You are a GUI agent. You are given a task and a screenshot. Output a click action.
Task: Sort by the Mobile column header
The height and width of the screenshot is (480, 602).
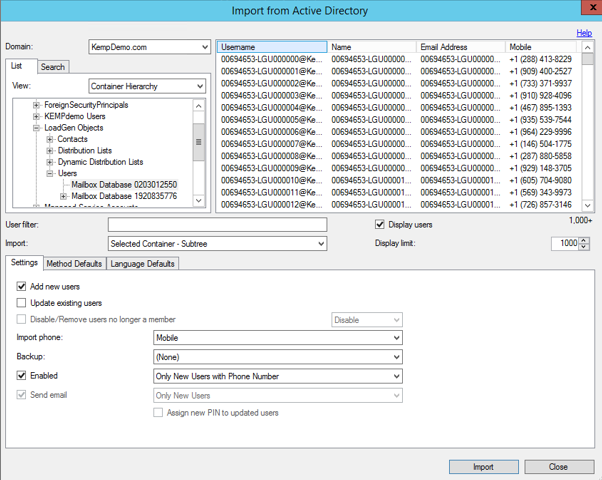pos(541,47)
